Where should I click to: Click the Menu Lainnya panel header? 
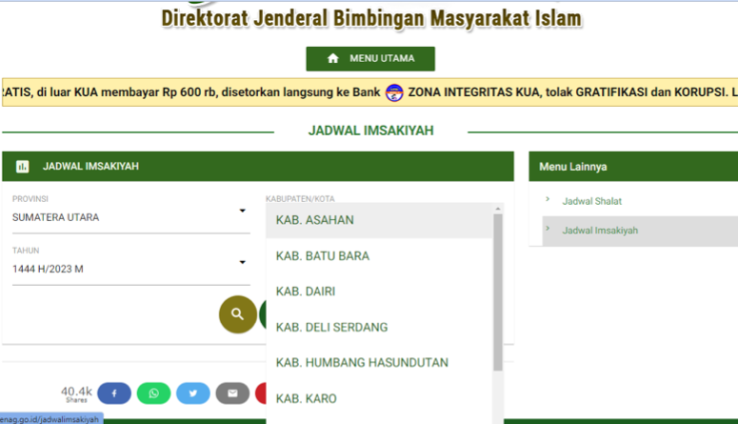tap(633, 167)
